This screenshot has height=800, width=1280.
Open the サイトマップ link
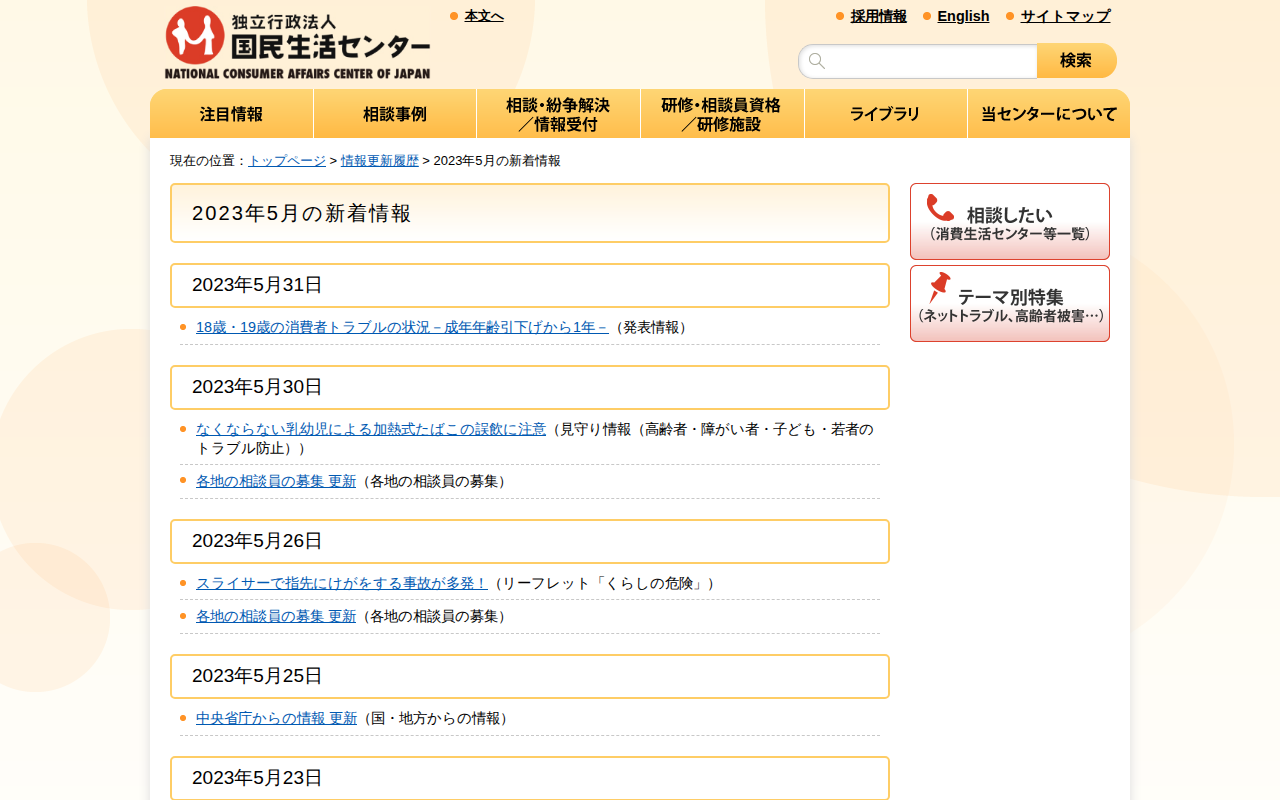coord(1066,16)
